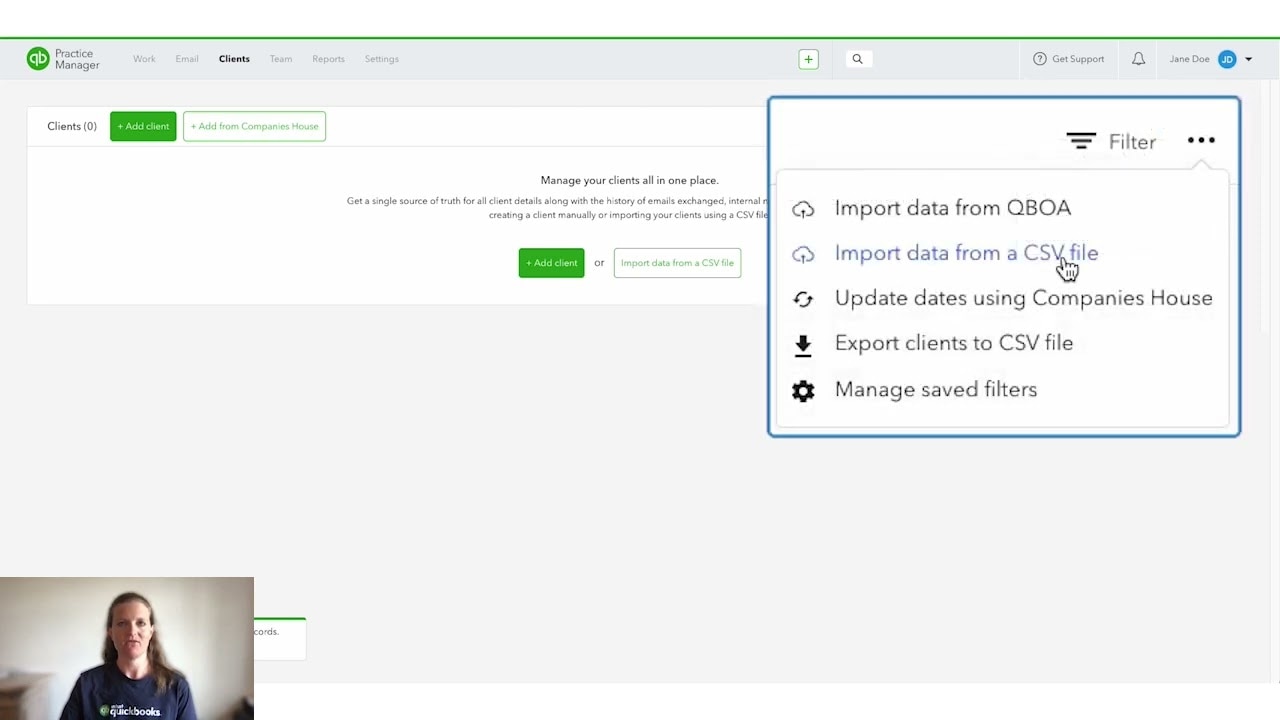Click the center Add client button
Viewport: 1280px width, 720px height.
coord(551,263)
